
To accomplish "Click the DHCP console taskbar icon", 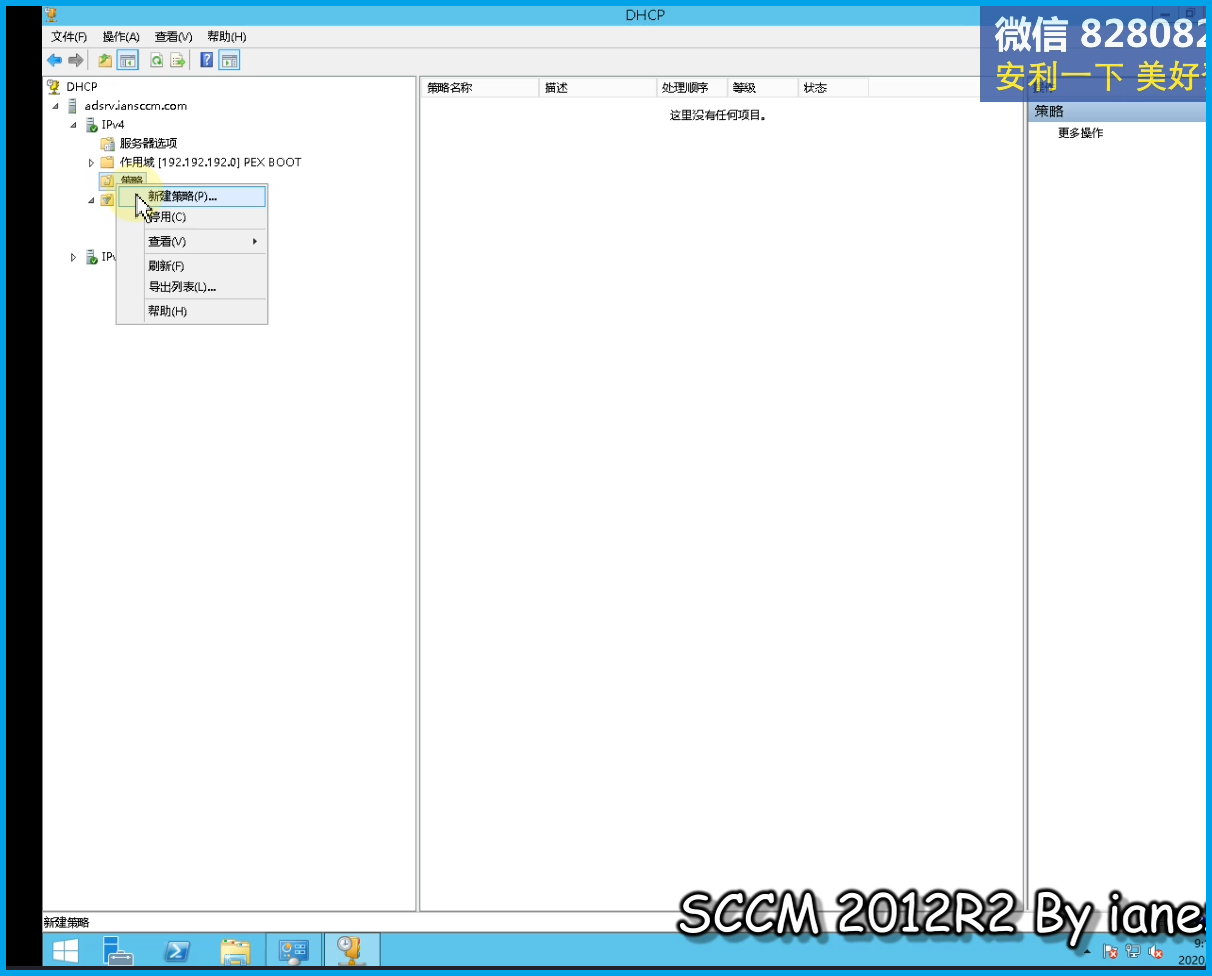I will [352, 950].
